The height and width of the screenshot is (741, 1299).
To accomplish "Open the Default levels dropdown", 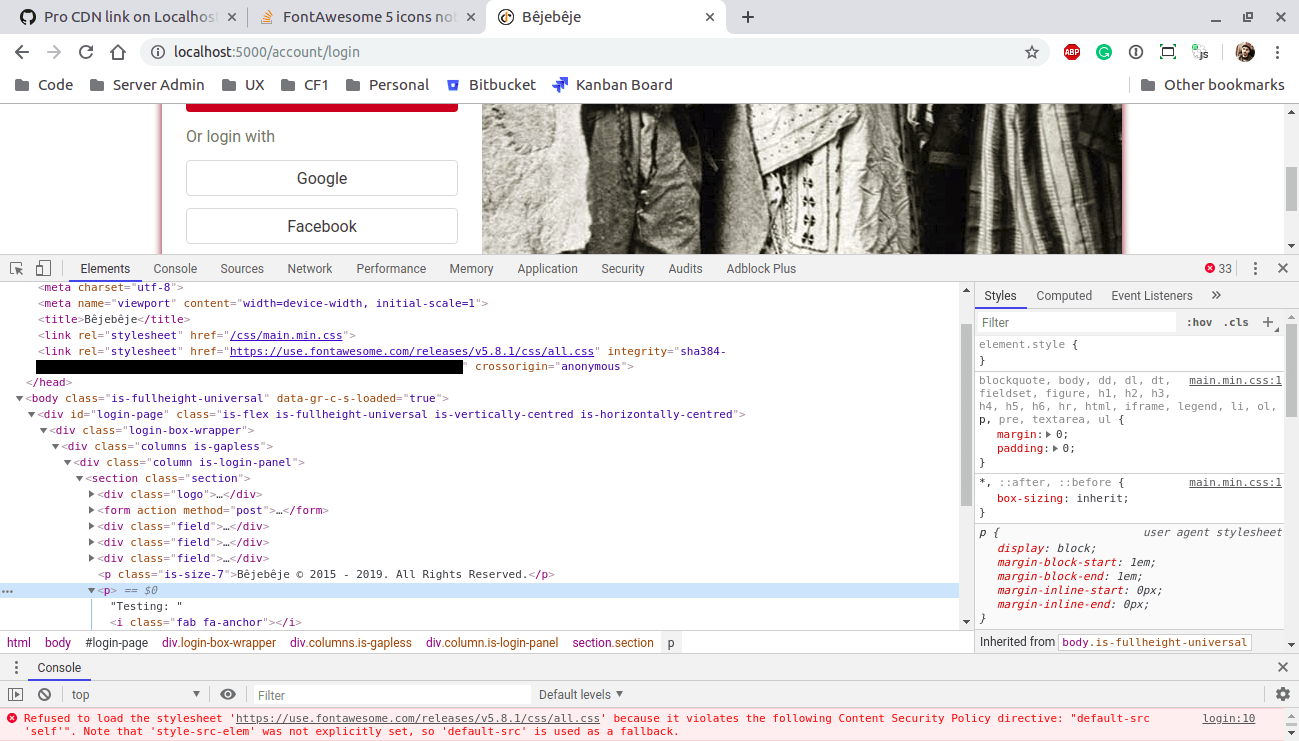I will [581, 694].
